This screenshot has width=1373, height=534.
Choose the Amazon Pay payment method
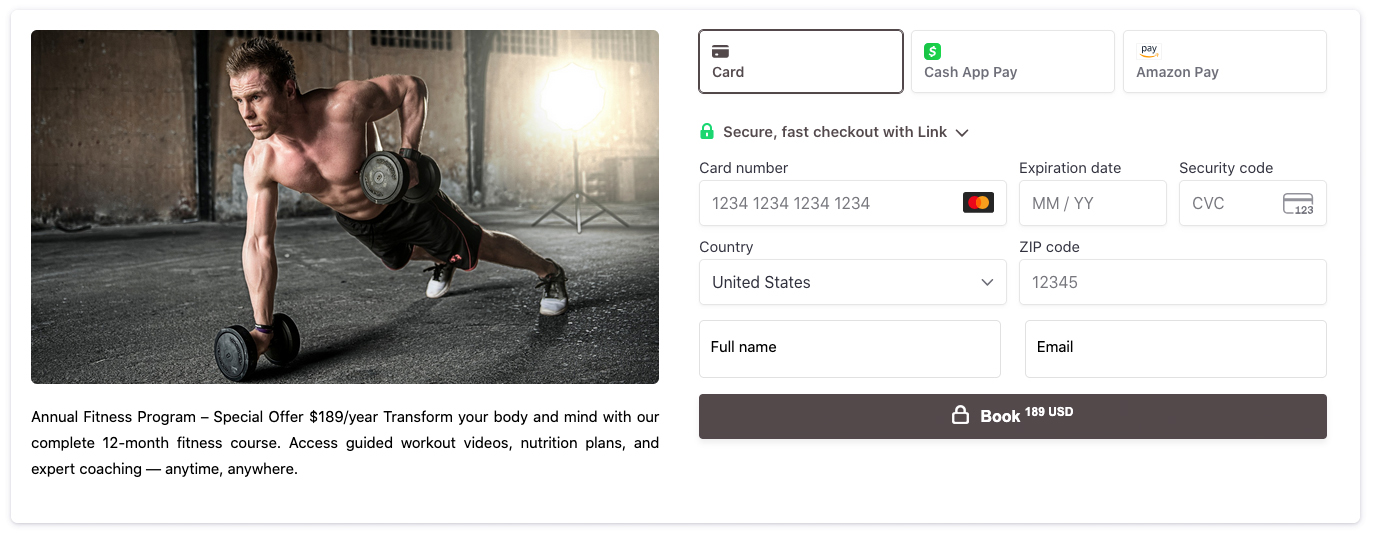coord(1224,62)
